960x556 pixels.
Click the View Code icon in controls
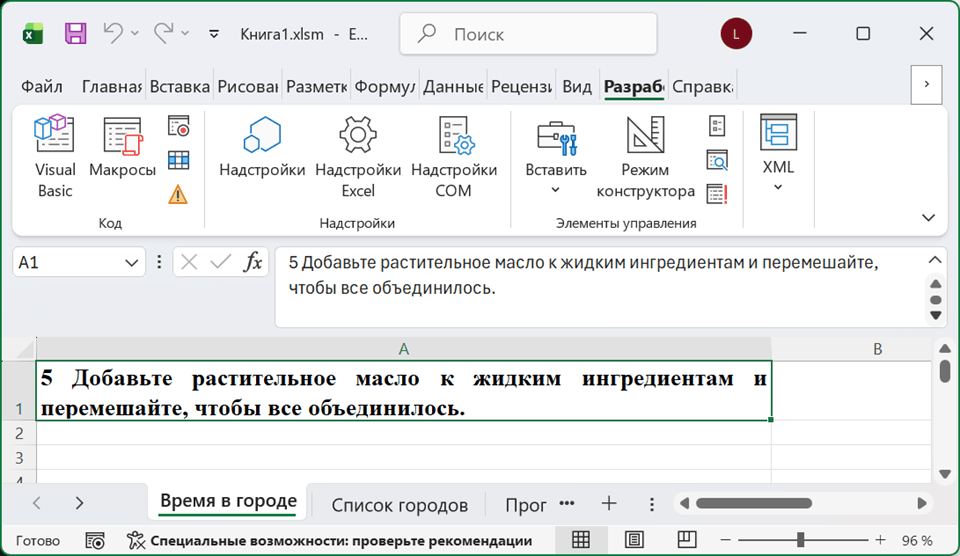click(717, 160)
